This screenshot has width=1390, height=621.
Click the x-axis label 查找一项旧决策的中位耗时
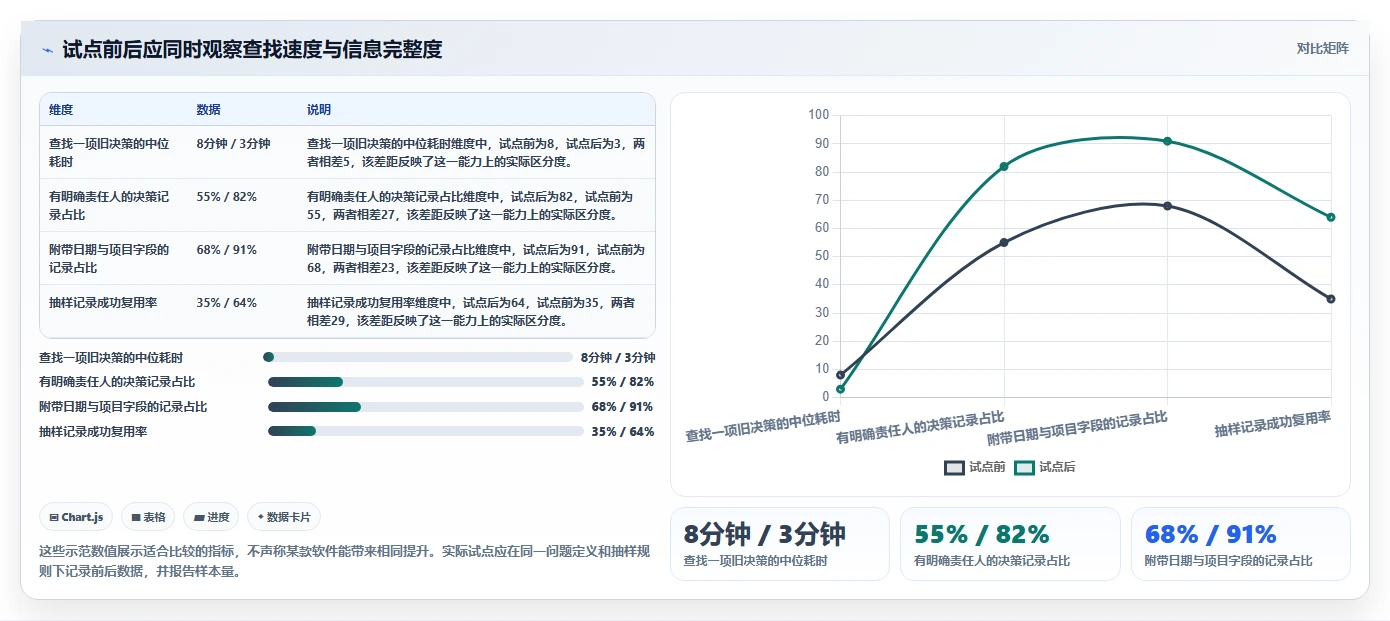763,426
